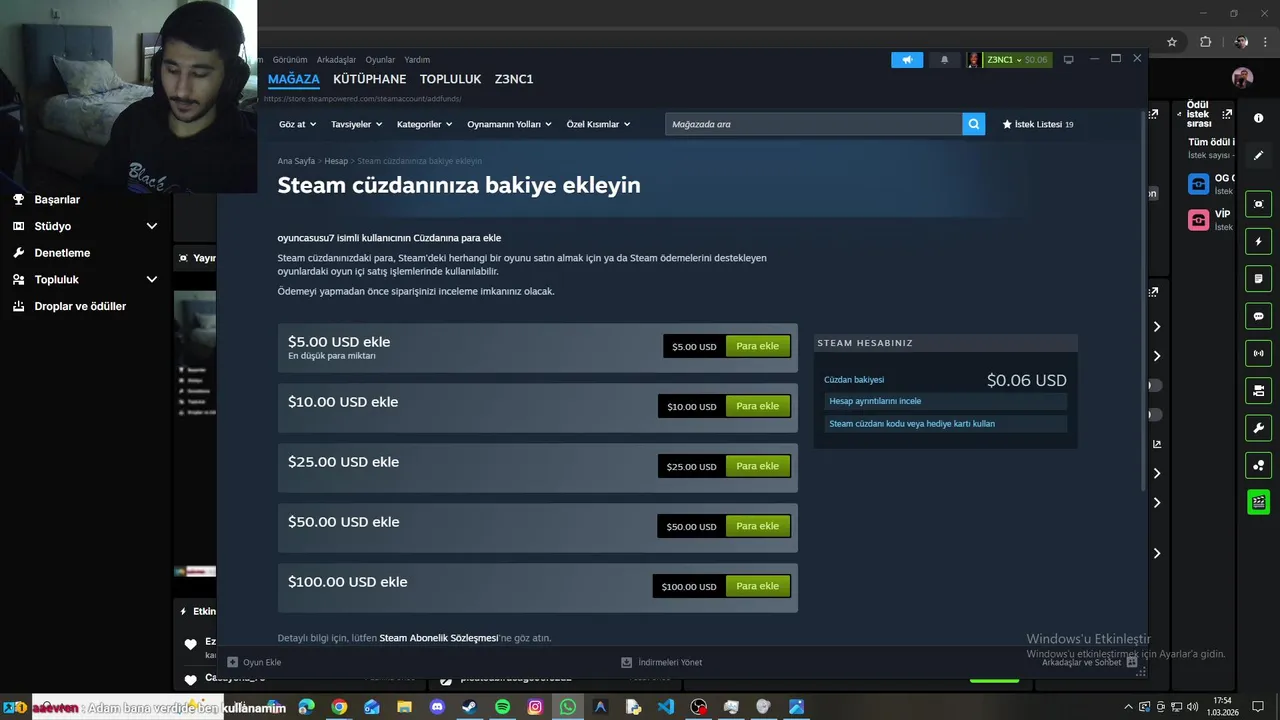Show hidden system tray icons chevron

(1129, 707)
